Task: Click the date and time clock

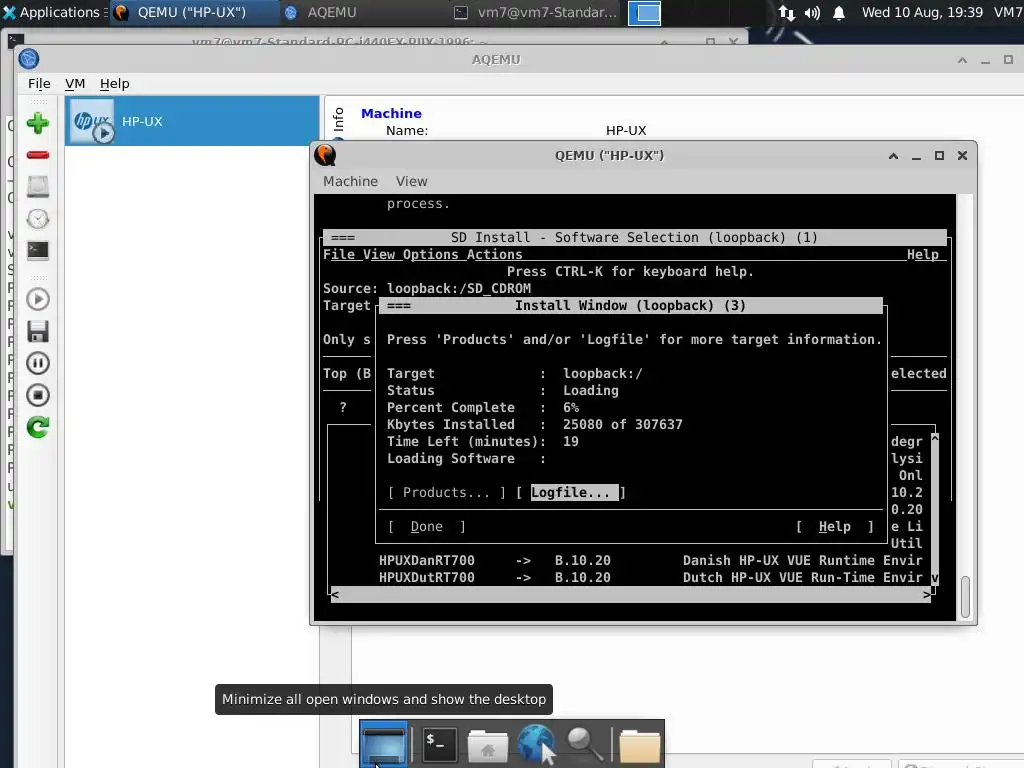Action: pyautogui.click(x=922, y=12)
